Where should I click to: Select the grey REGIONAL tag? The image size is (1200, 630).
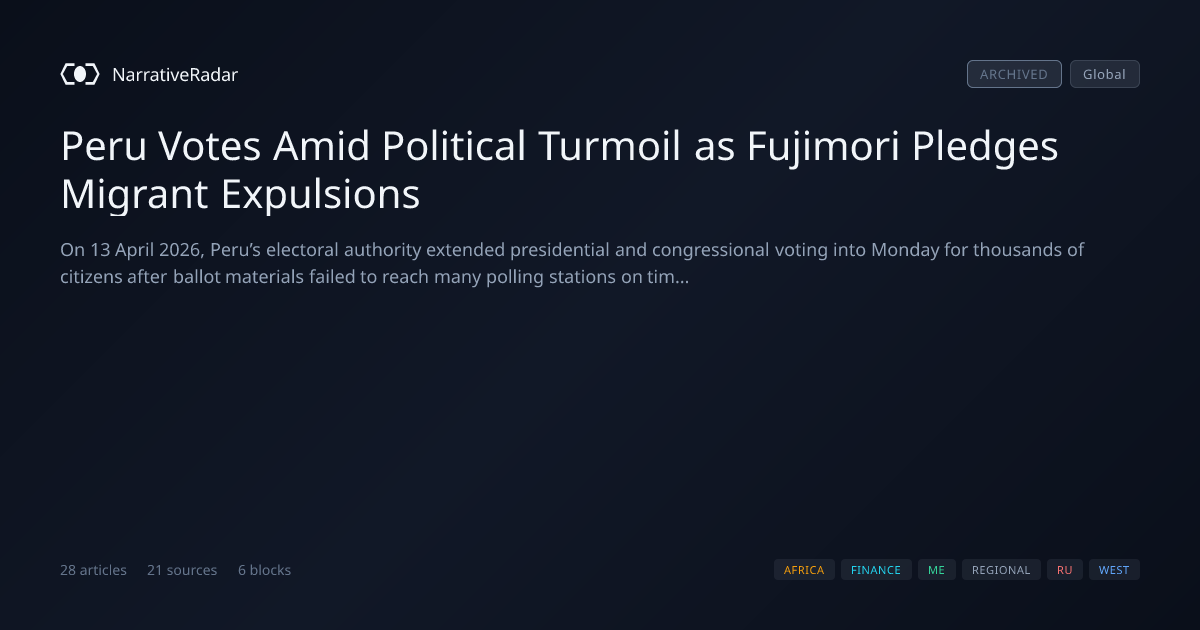click(x=1001, y=570)
